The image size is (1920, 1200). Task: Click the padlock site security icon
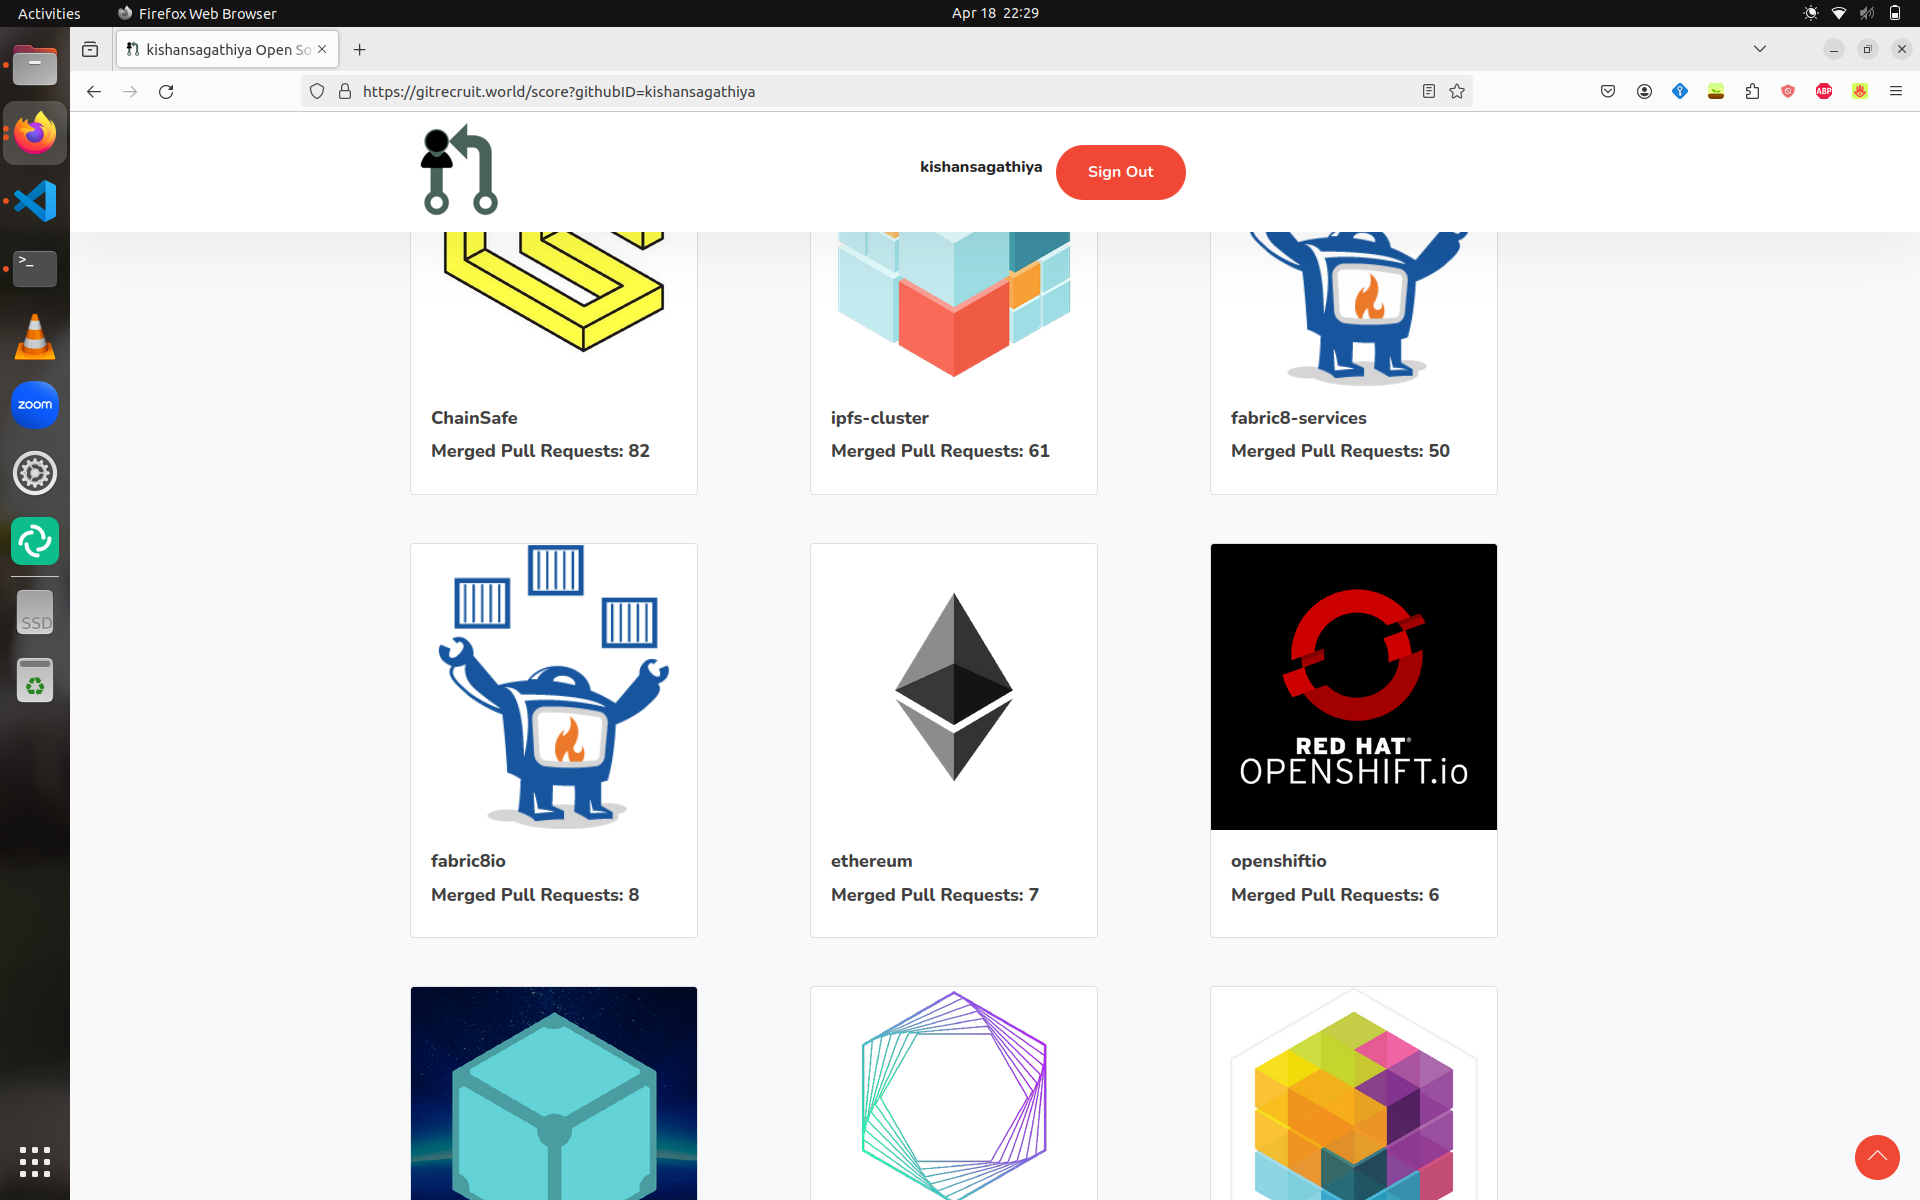[345, 91]
